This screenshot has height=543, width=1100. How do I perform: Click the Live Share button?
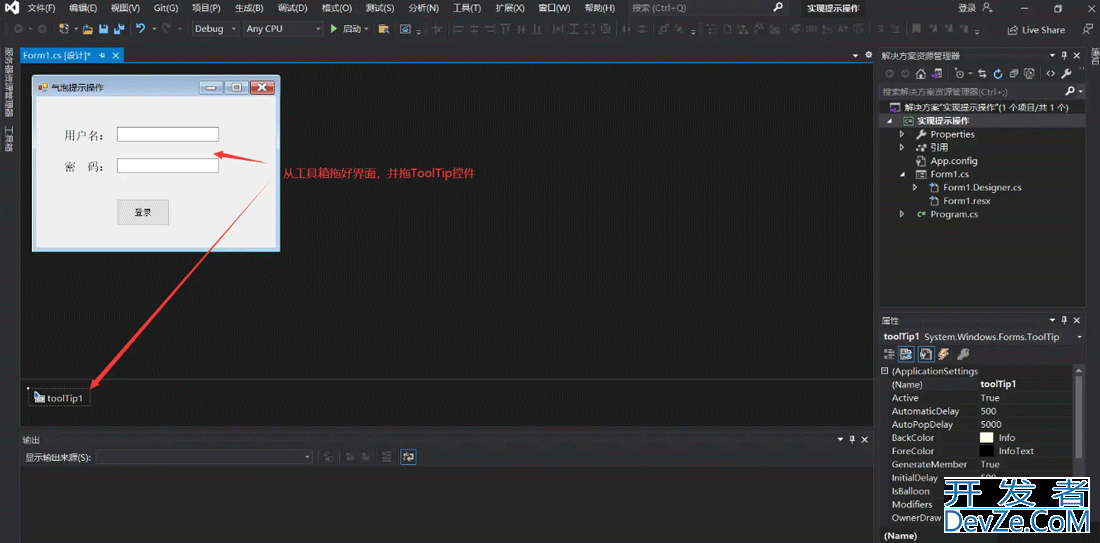[1036, 30]
